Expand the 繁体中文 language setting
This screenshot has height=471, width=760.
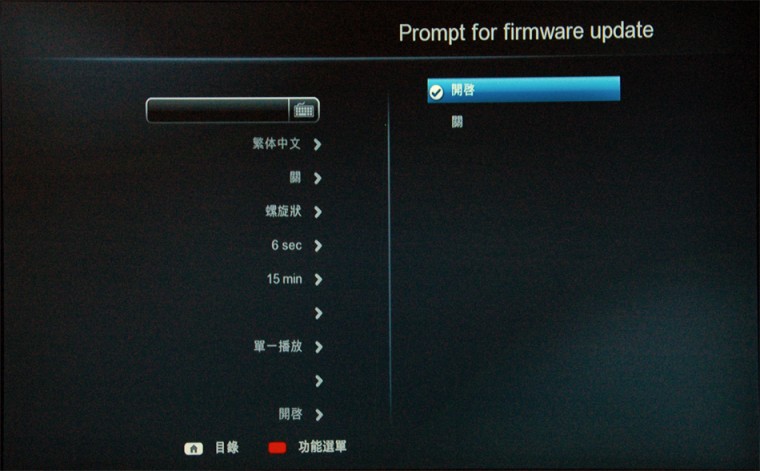(x=317, y=144)
